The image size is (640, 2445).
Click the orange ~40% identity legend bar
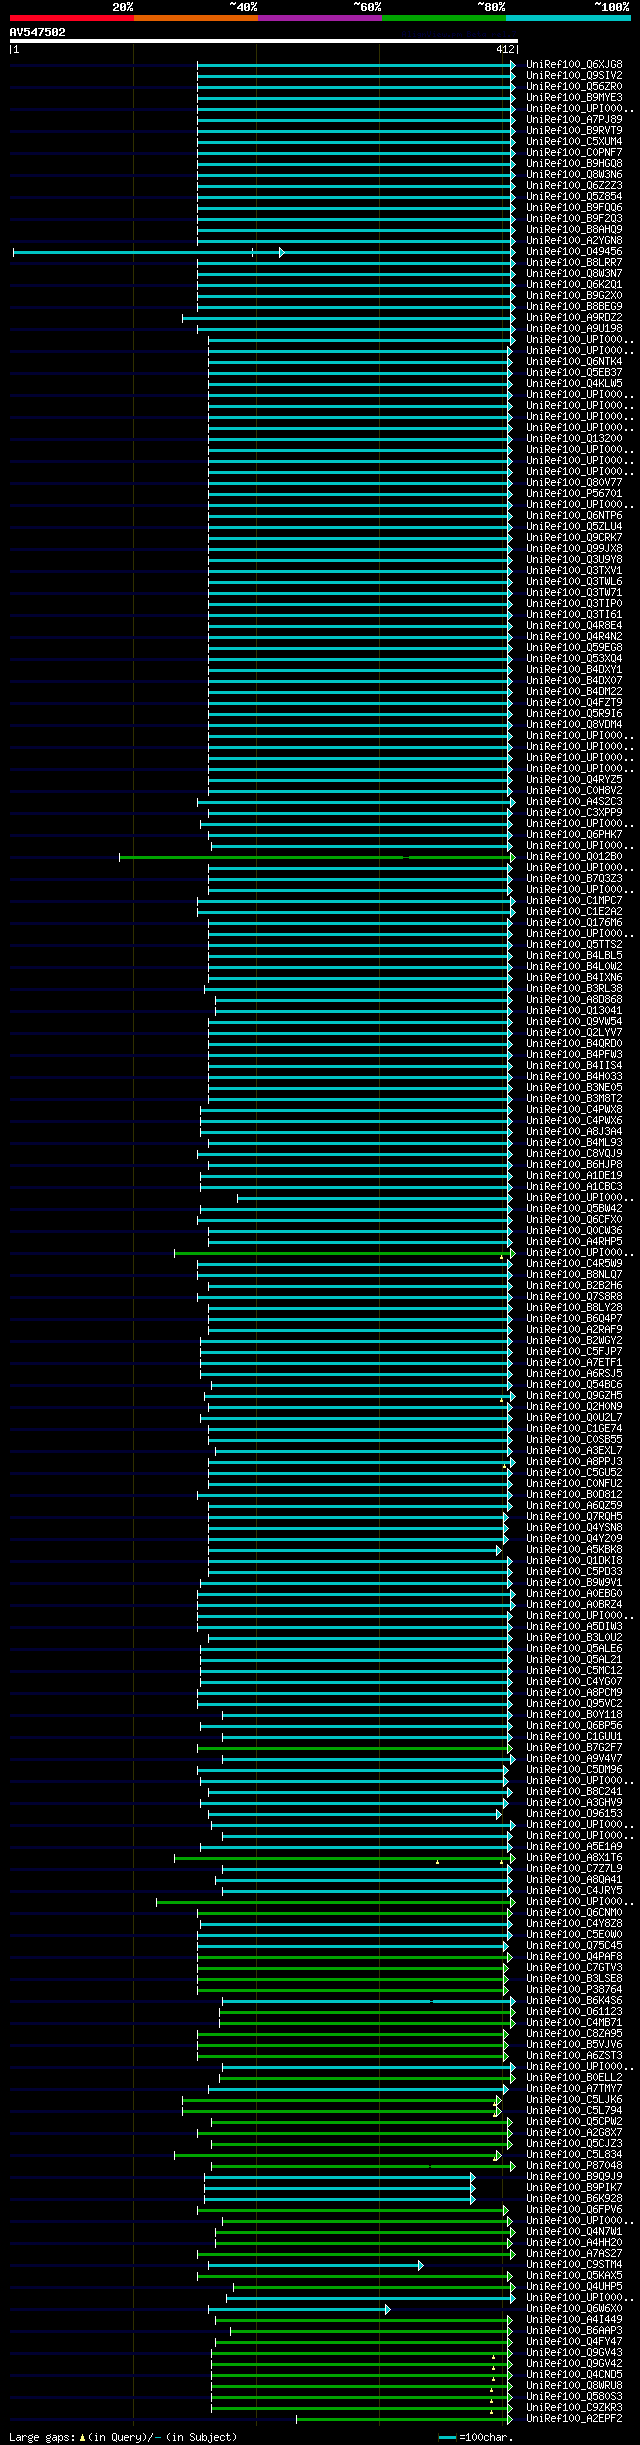pyautogui.click(x=196, y=18)
